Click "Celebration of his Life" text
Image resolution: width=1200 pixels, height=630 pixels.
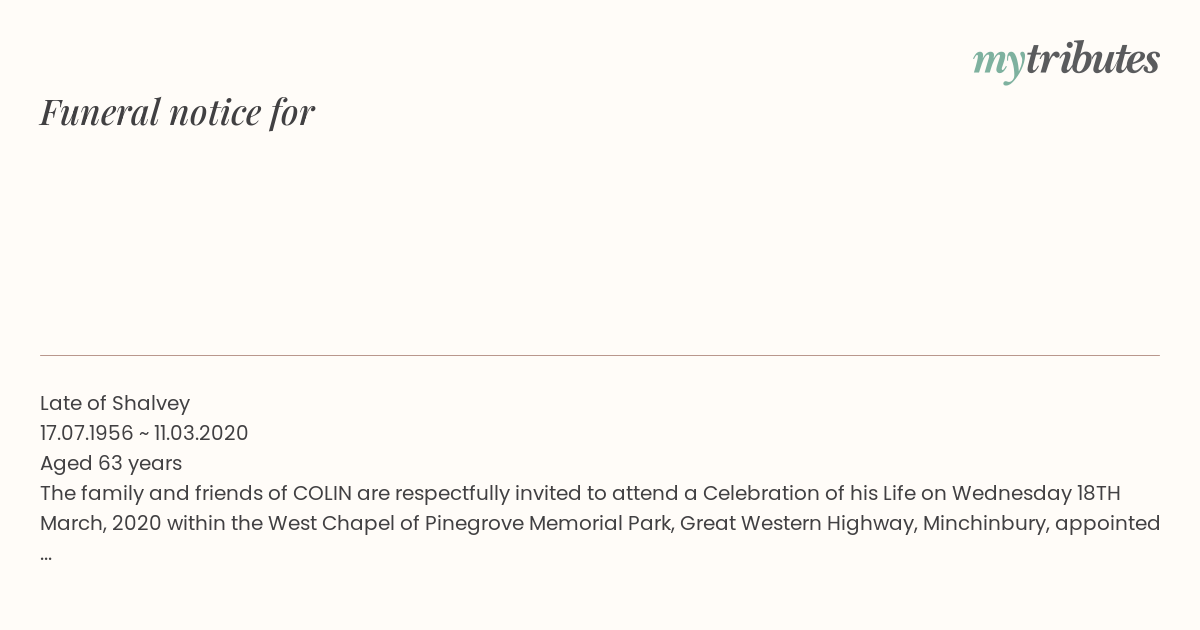point(811,493)
